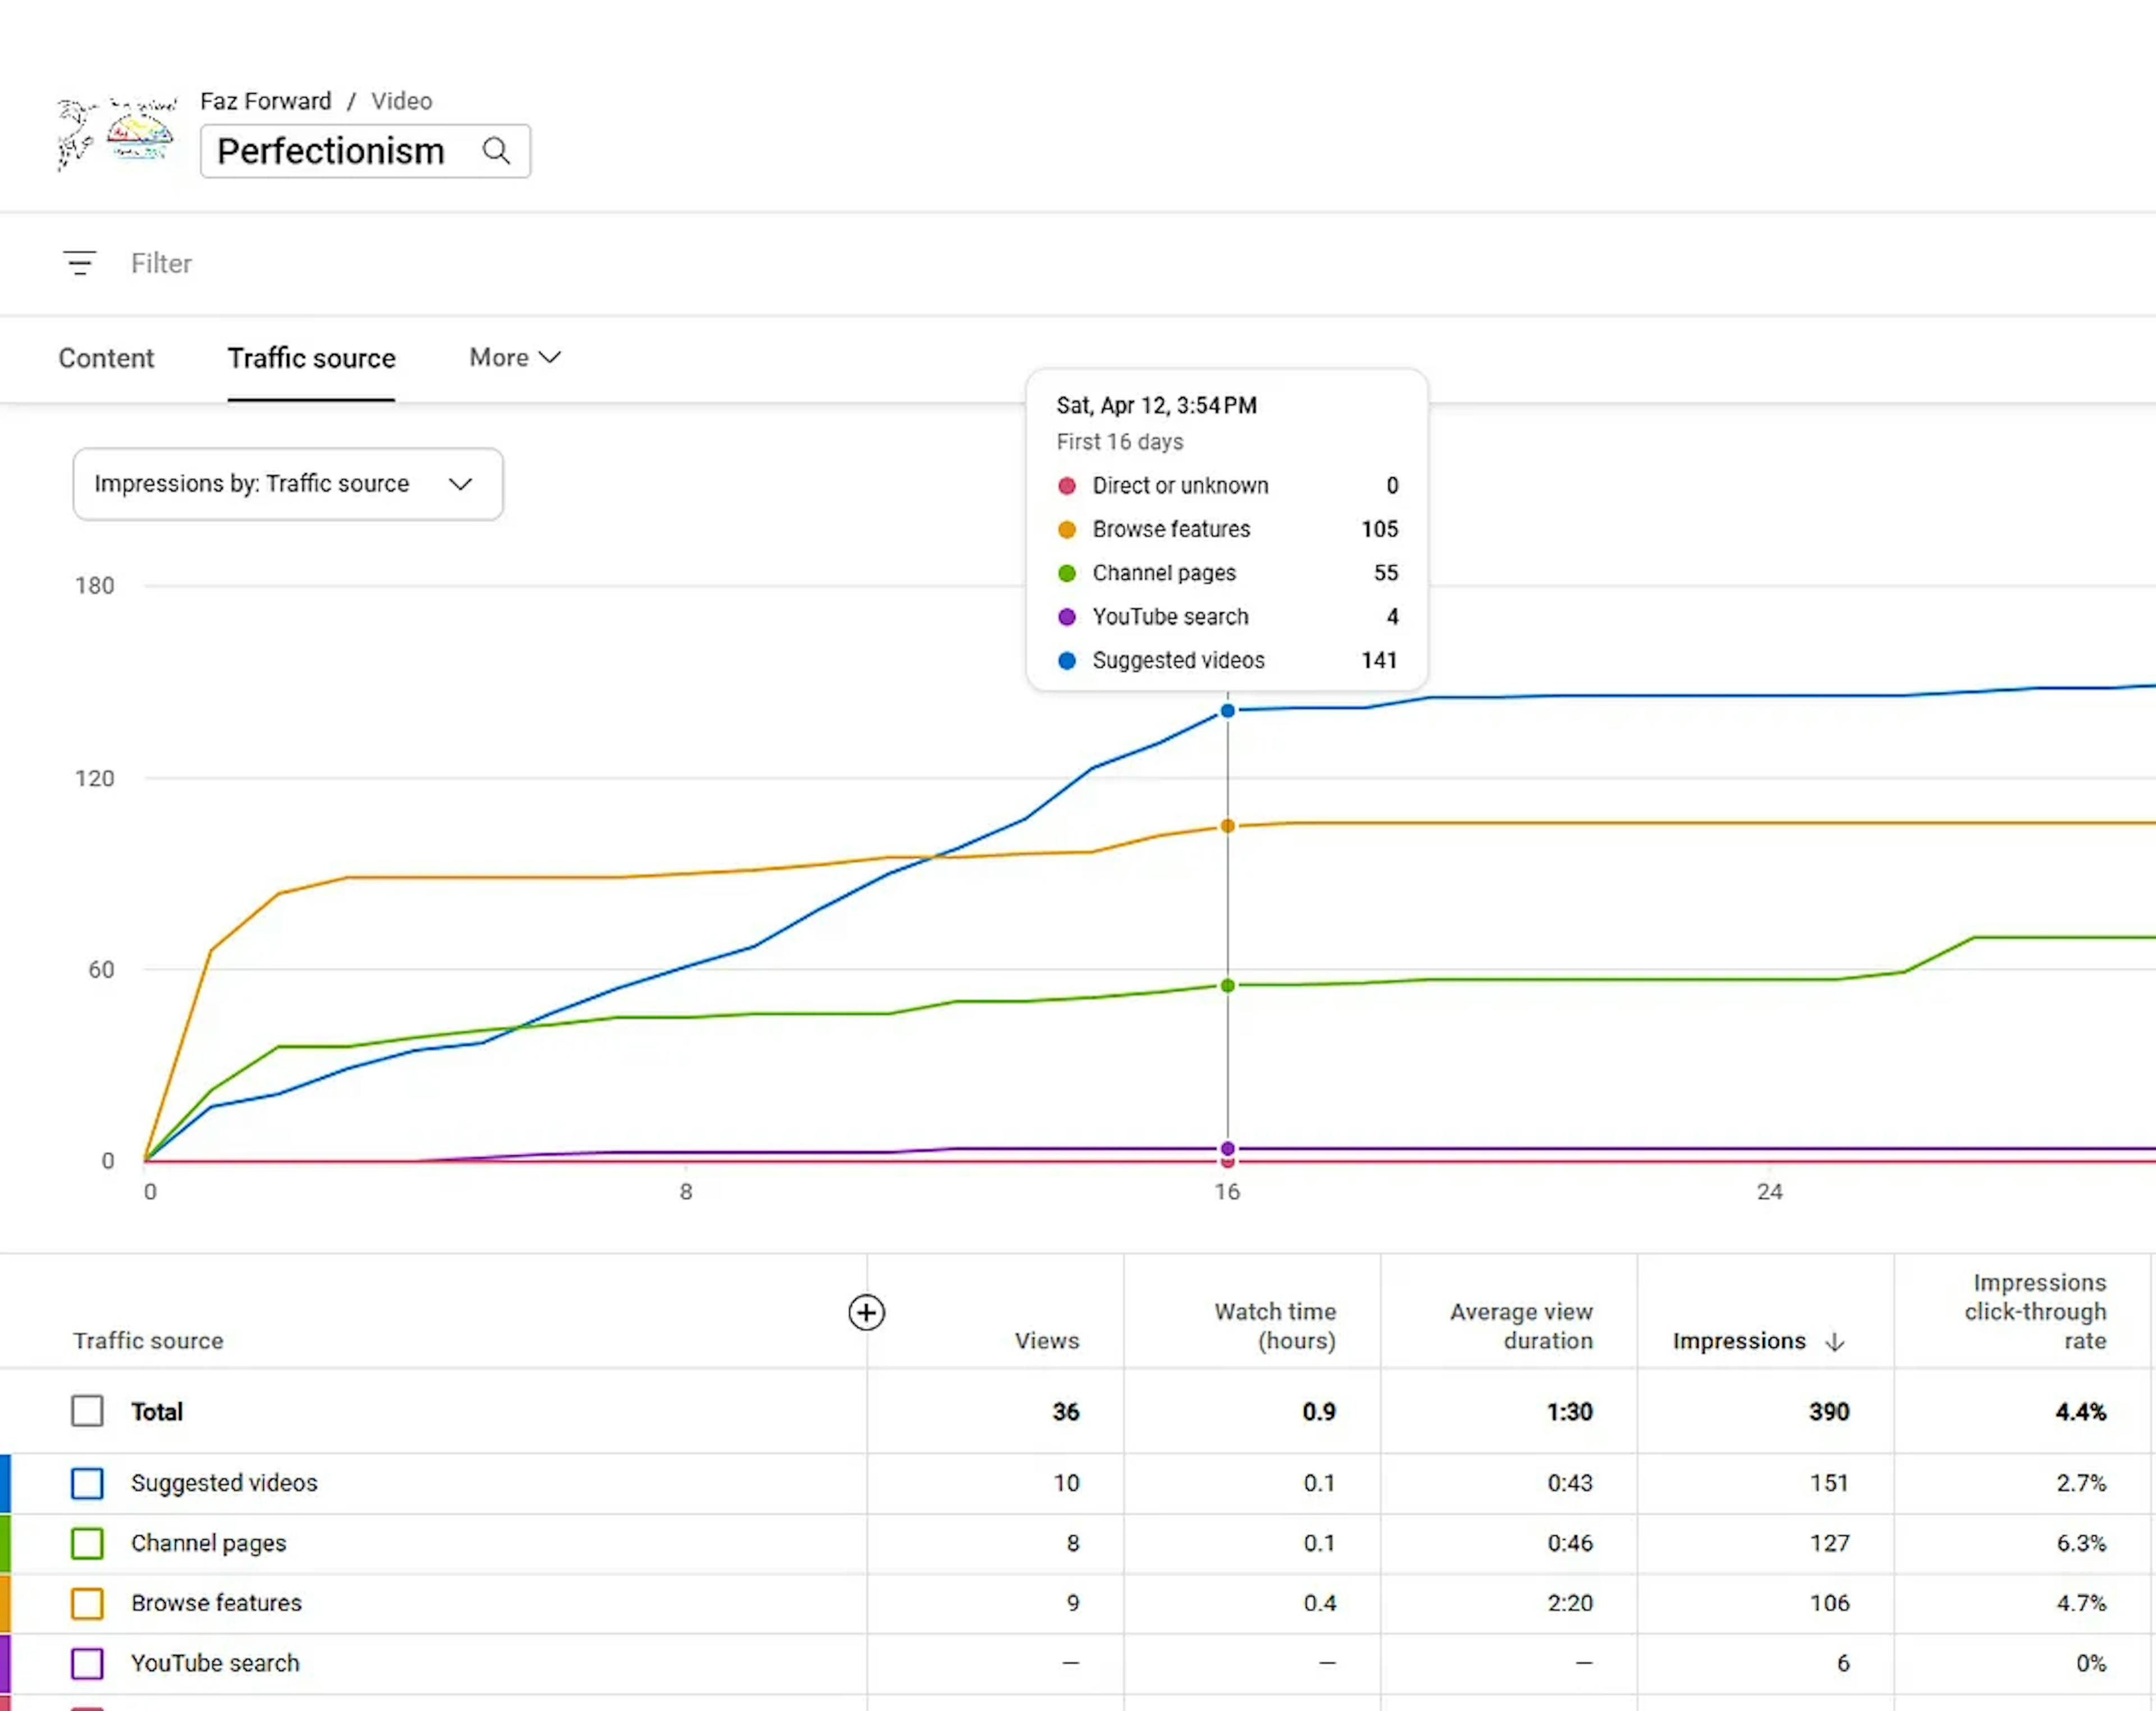Click the channel avatar thumbnail
The image size is (2156, 1711).
pos(117,135)
